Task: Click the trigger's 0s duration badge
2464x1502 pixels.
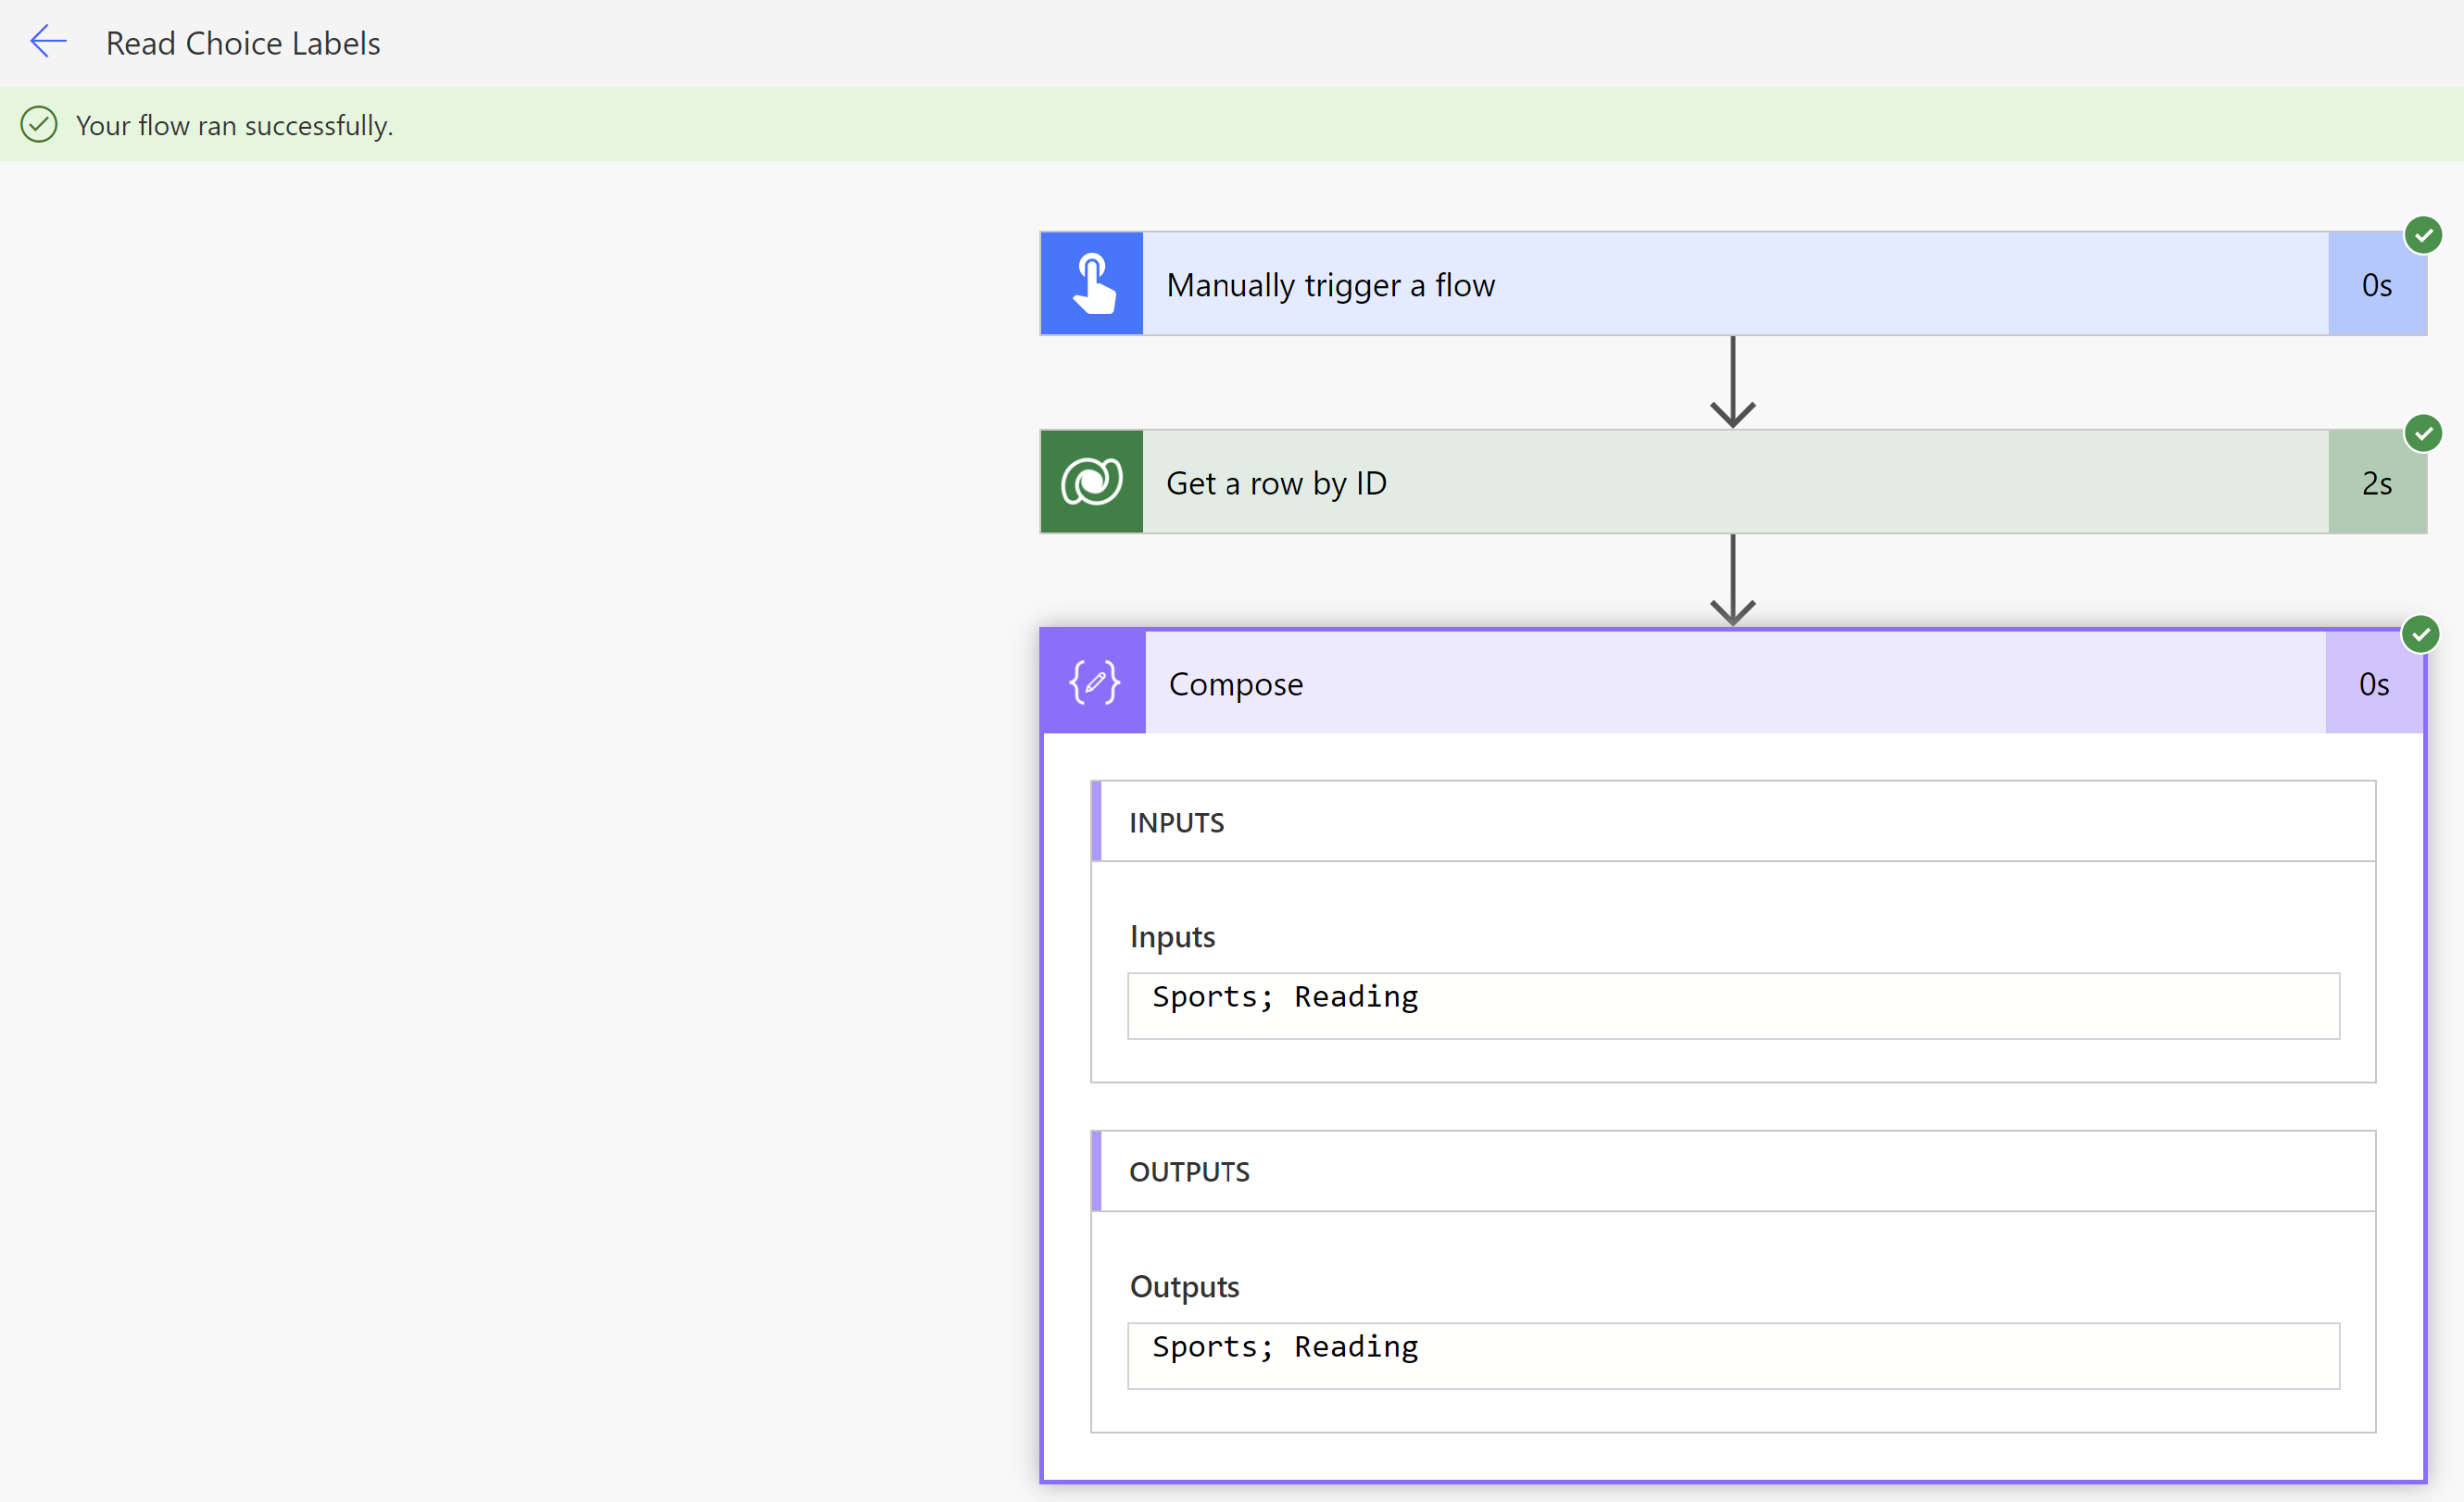Action: pyautogui.click(x=2376, y=285)
